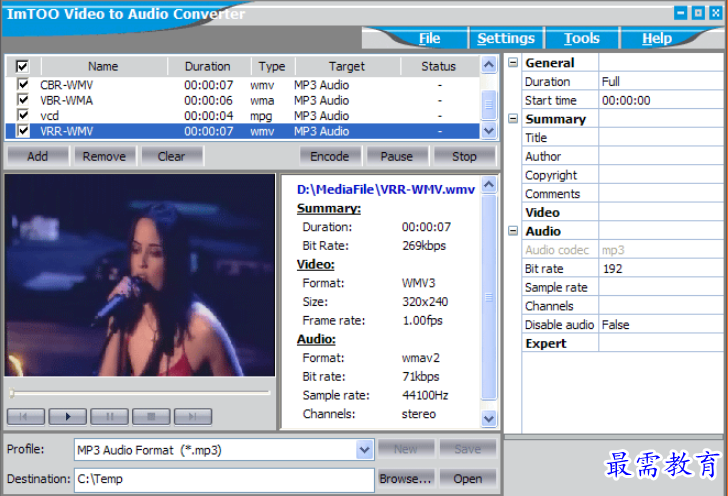Open the Help menu
Image resolution: width=728 pixels, height=496 pixels.
(x=656, y=39)
